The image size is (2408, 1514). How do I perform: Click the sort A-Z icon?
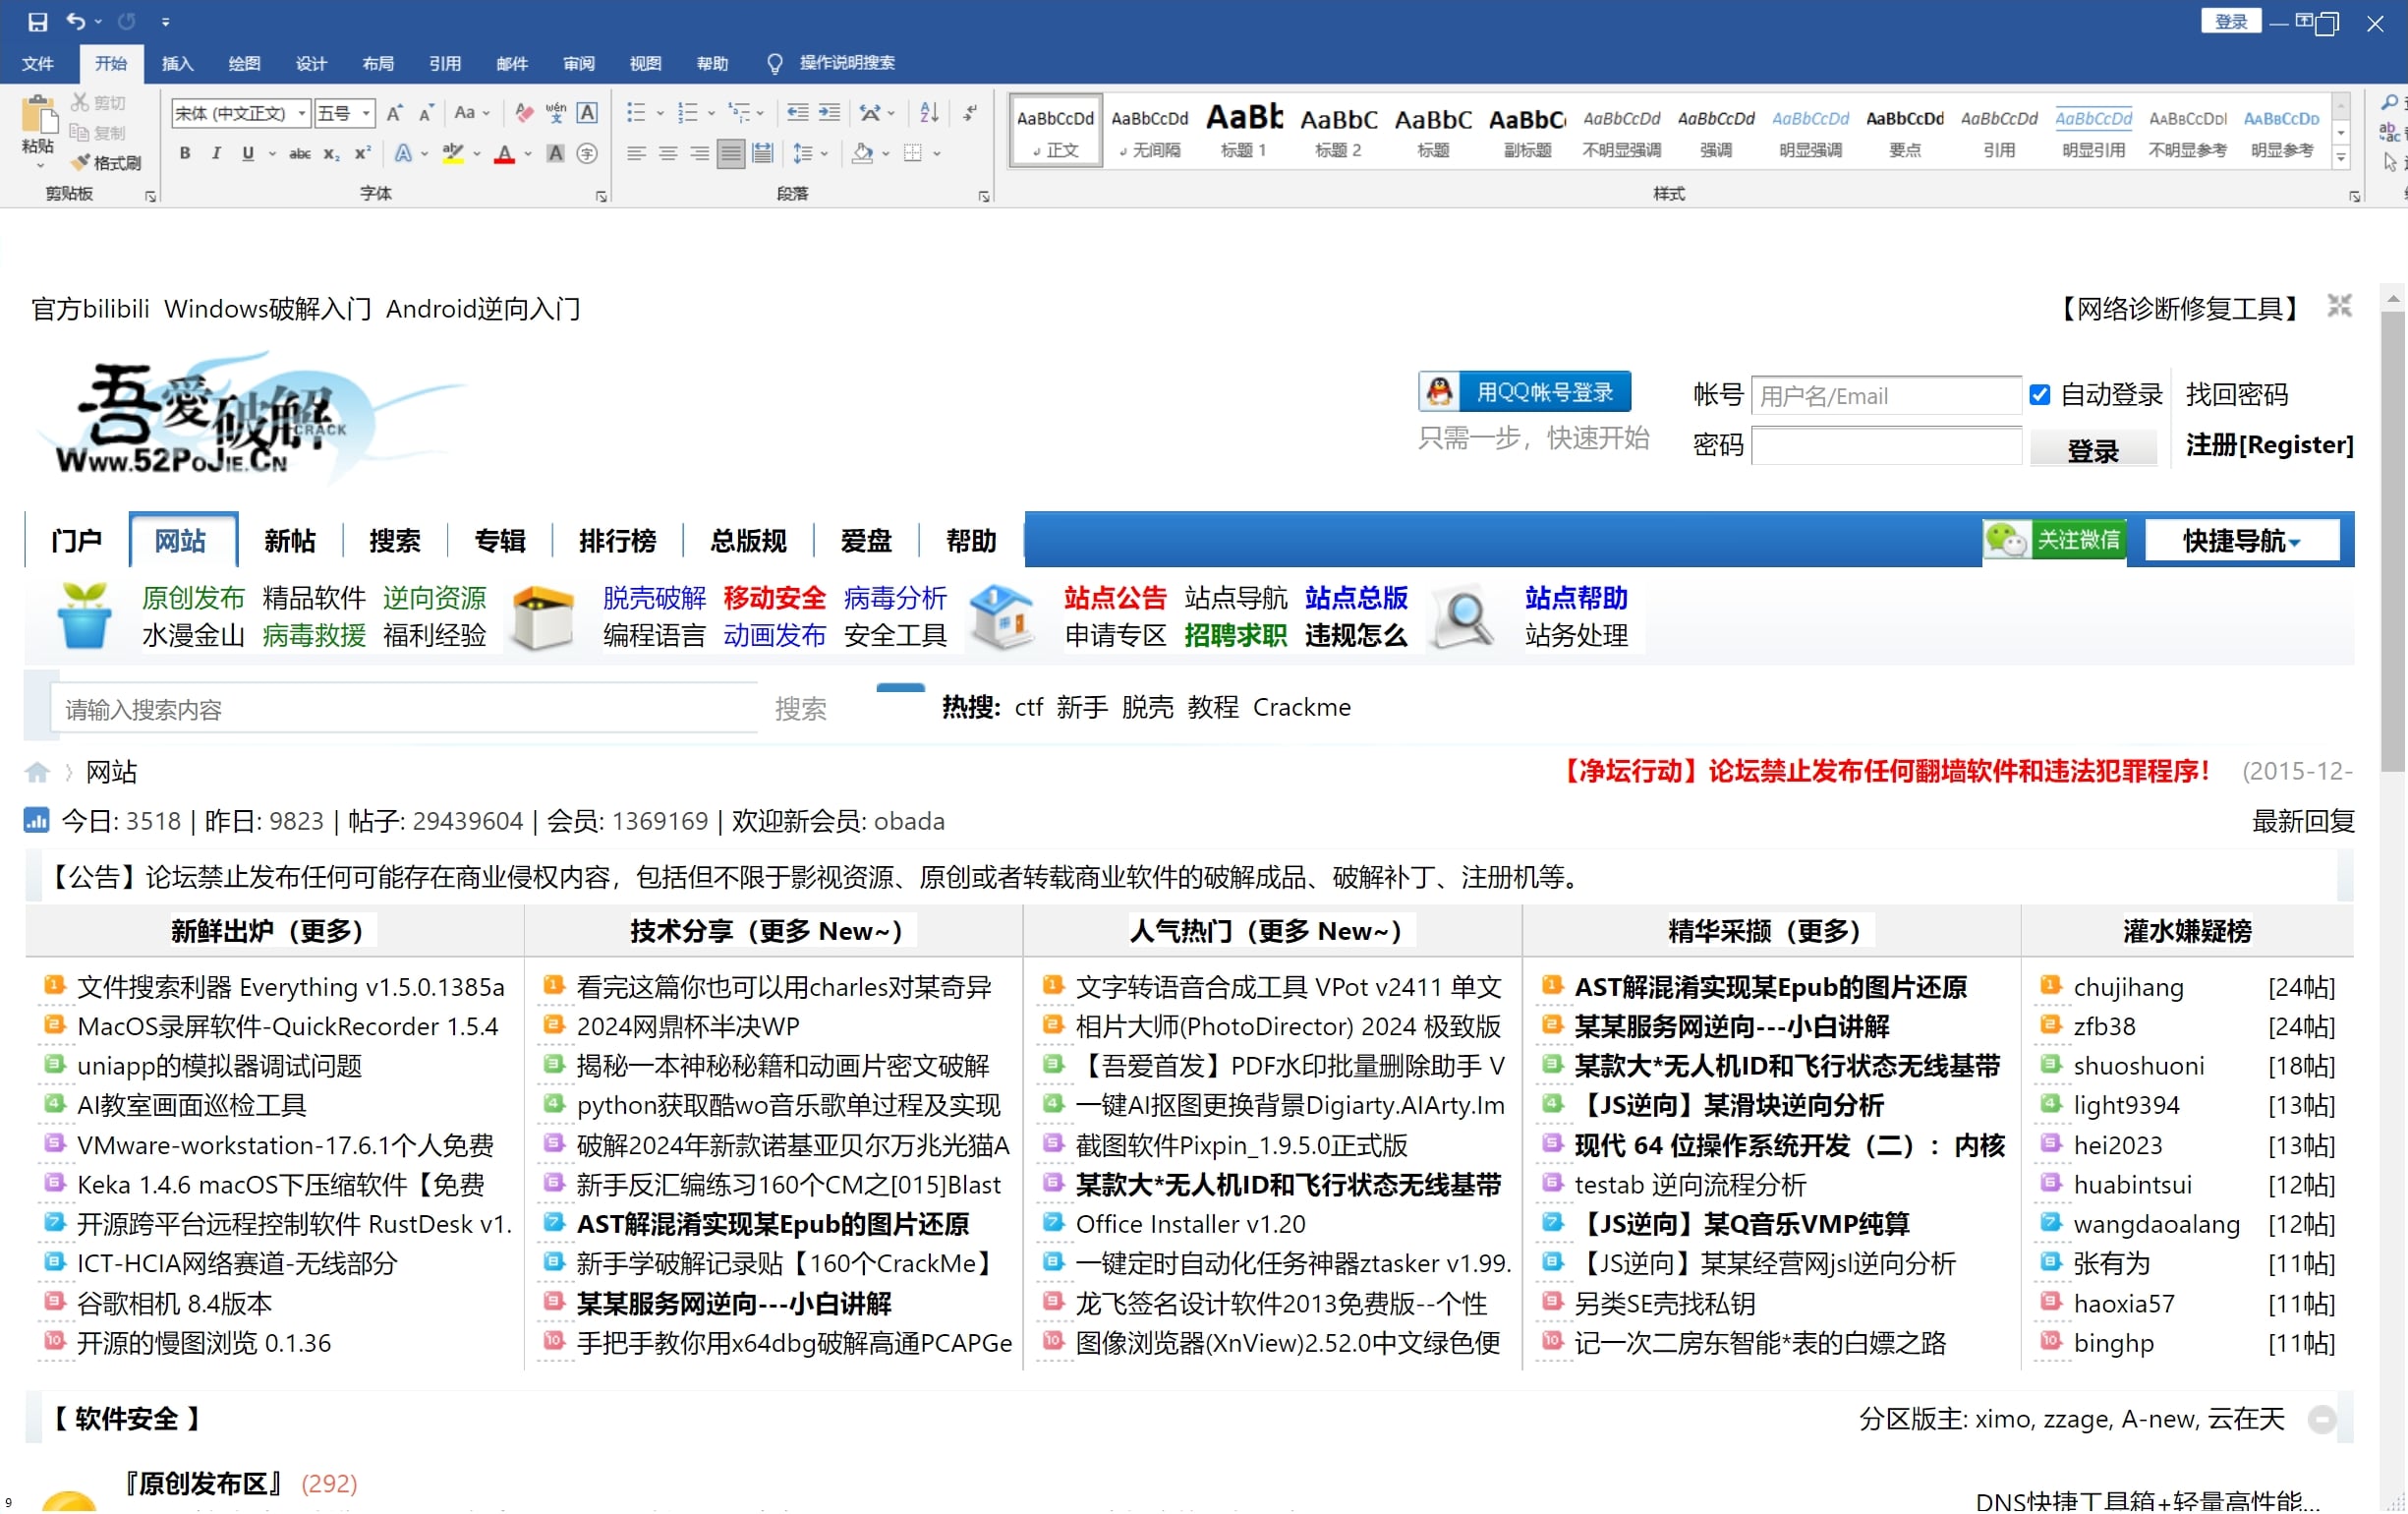pos(929,113)
